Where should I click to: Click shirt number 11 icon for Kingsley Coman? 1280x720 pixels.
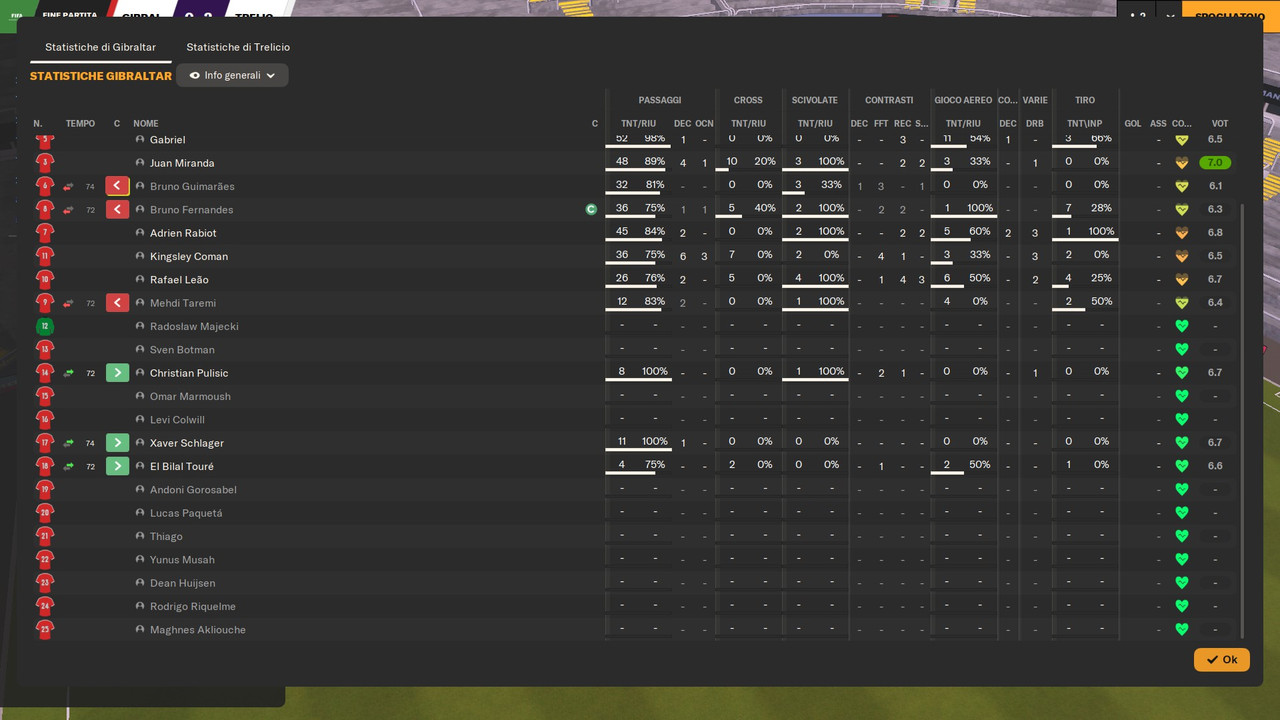pyautogui.click(x=44, y=256)
